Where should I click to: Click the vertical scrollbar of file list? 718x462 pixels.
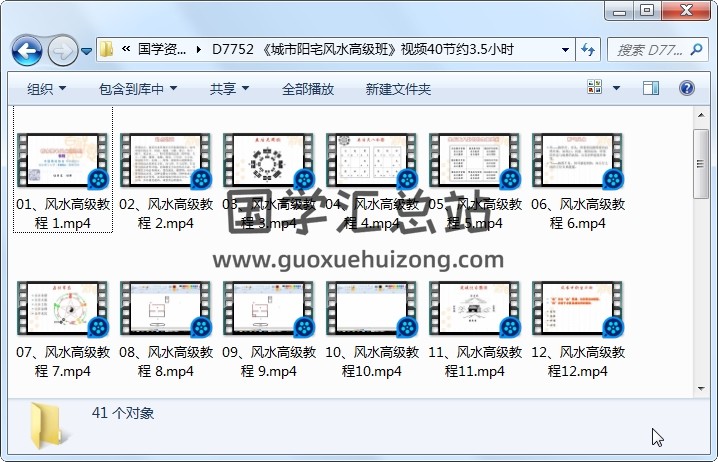(701, 250)
